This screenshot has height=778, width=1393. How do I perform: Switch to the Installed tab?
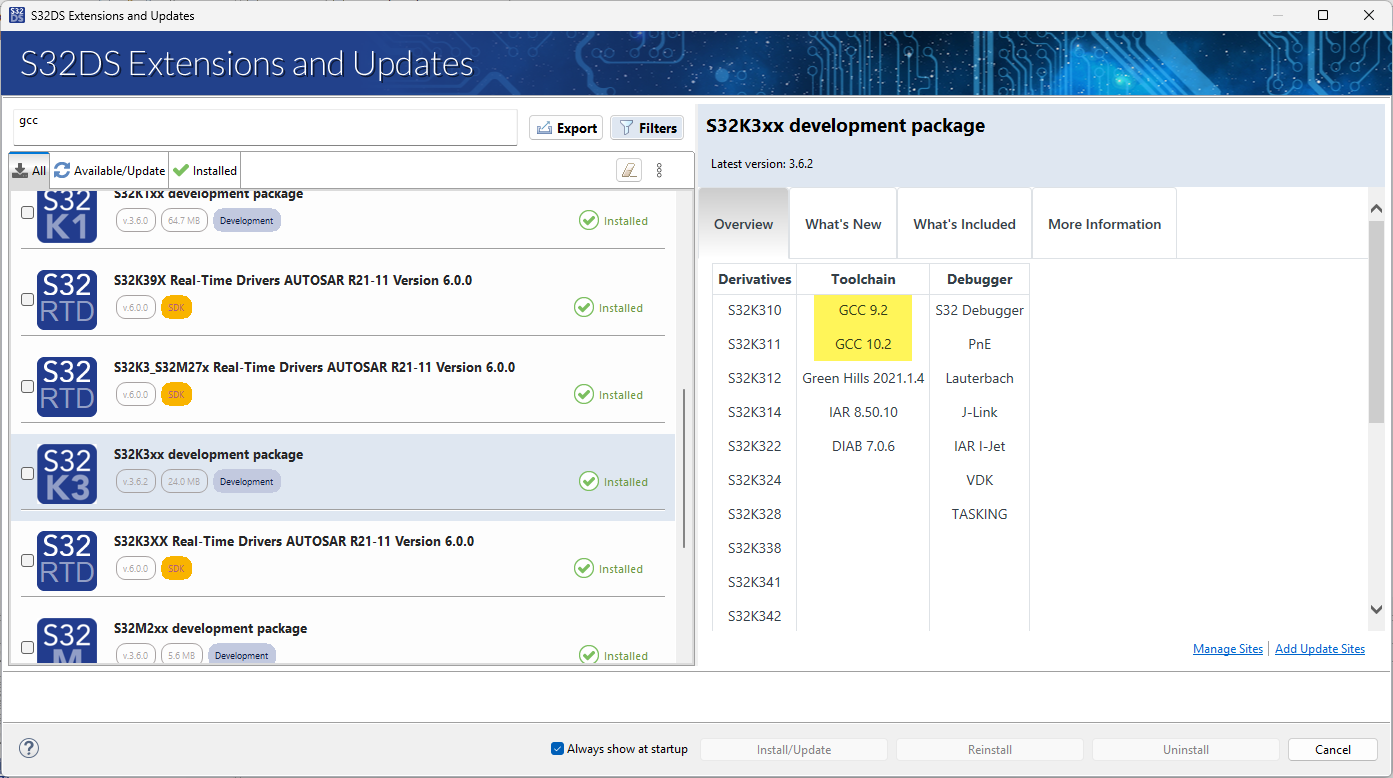[204, 171]
